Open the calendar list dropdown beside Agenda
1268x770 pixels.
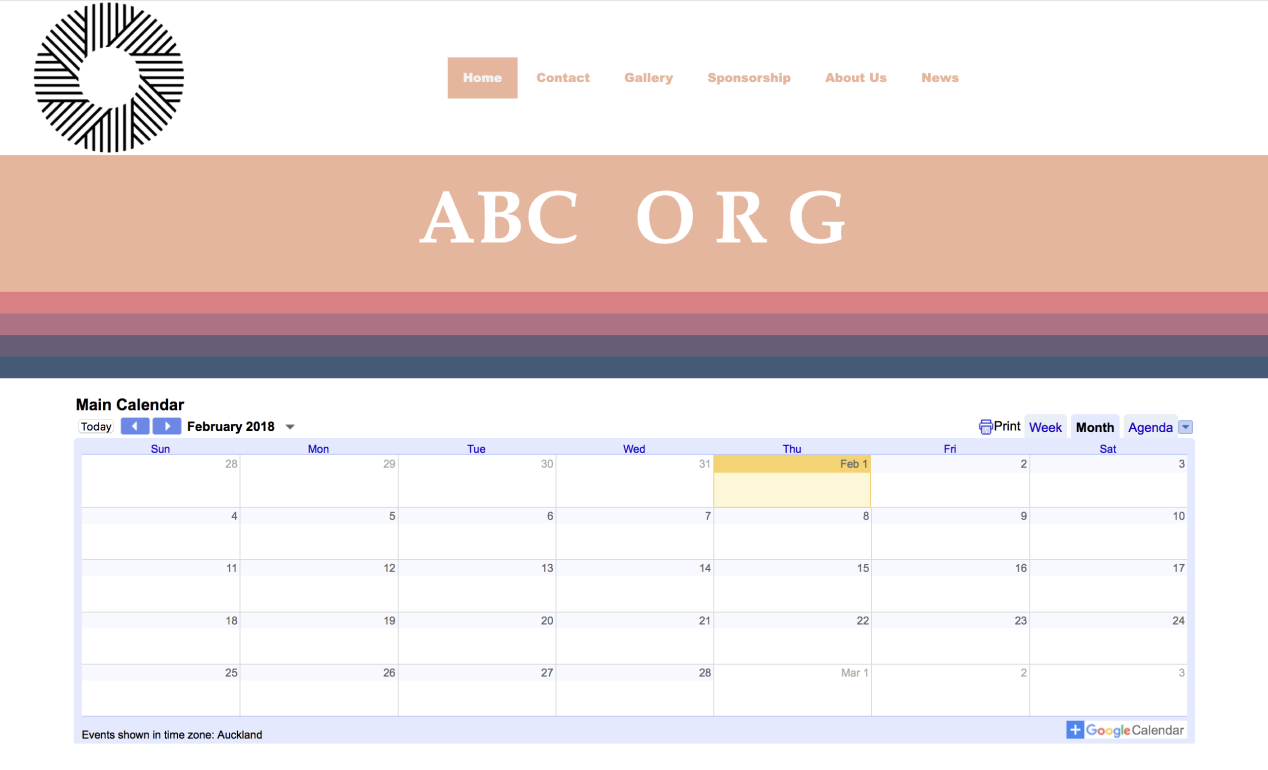click(x=1186, y=427)
